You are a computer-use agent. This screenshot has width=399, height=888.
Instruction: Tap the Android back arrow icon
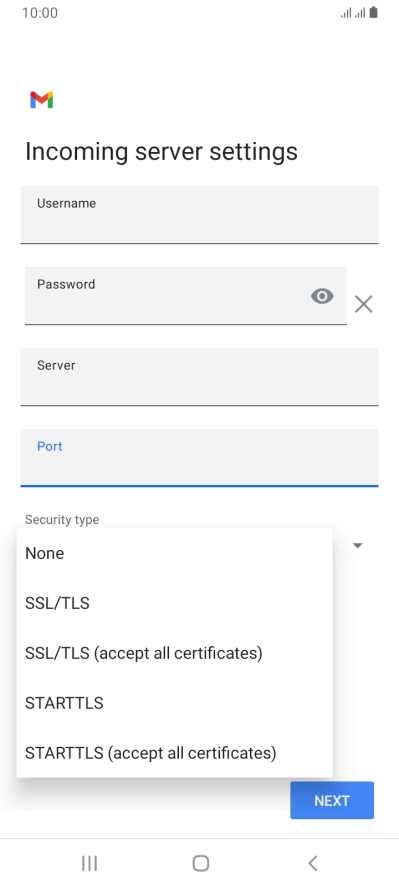click(x=312, y=863)
